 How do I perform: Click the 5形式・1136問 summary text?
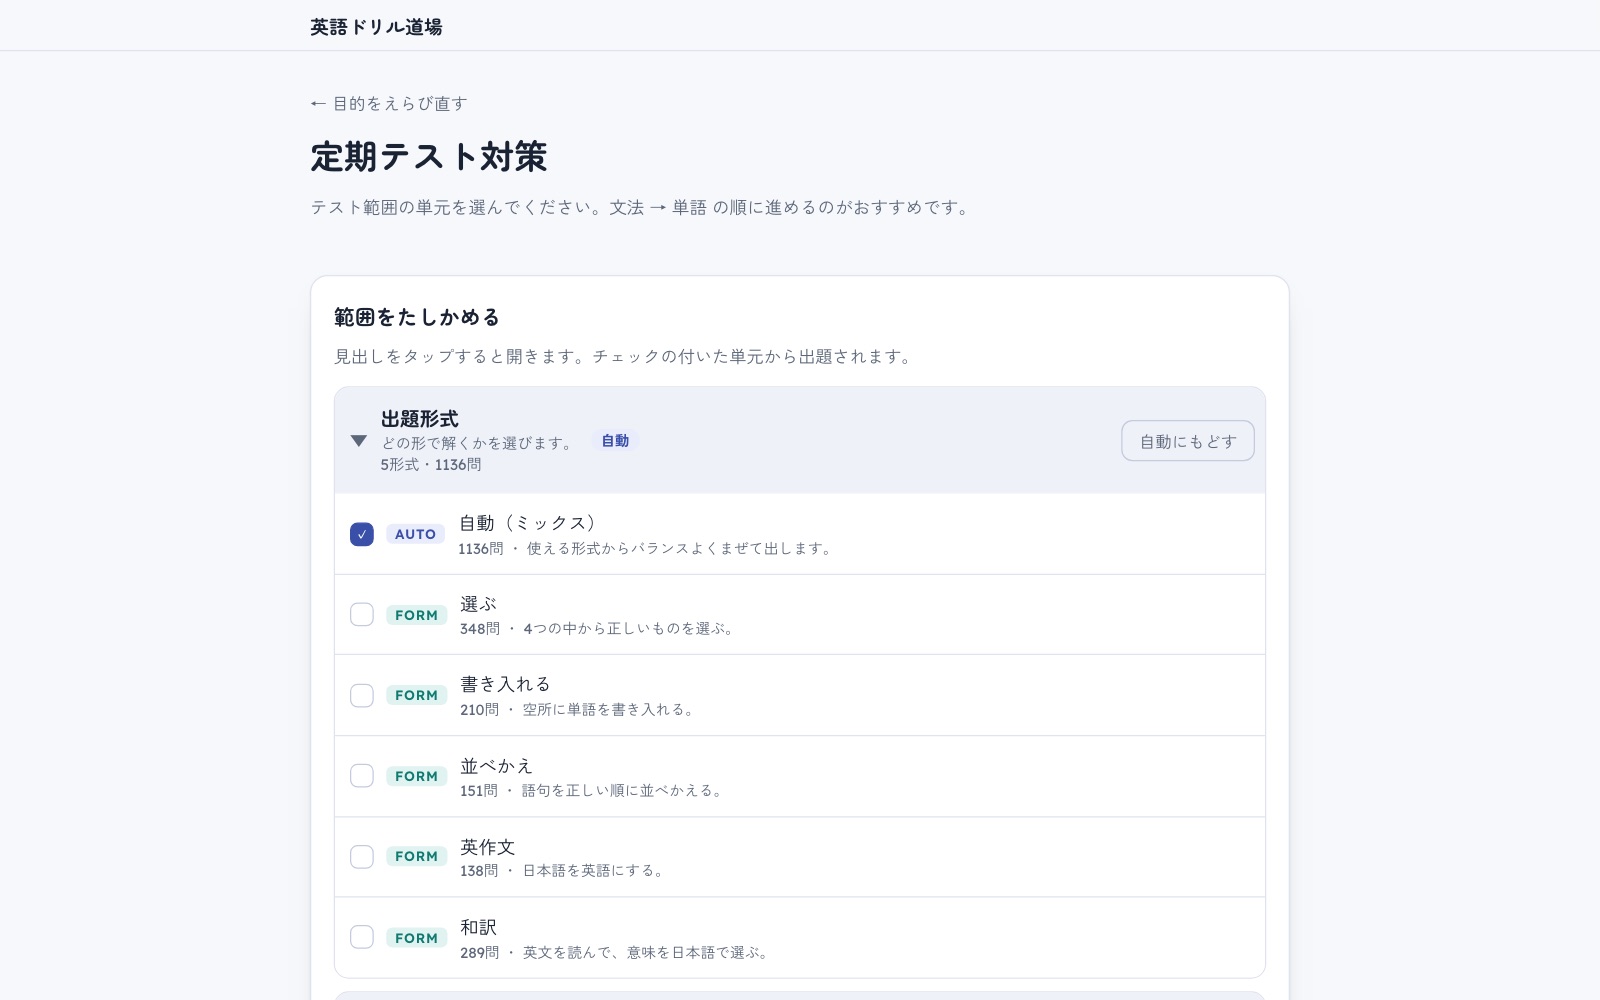tap(431, 465)
